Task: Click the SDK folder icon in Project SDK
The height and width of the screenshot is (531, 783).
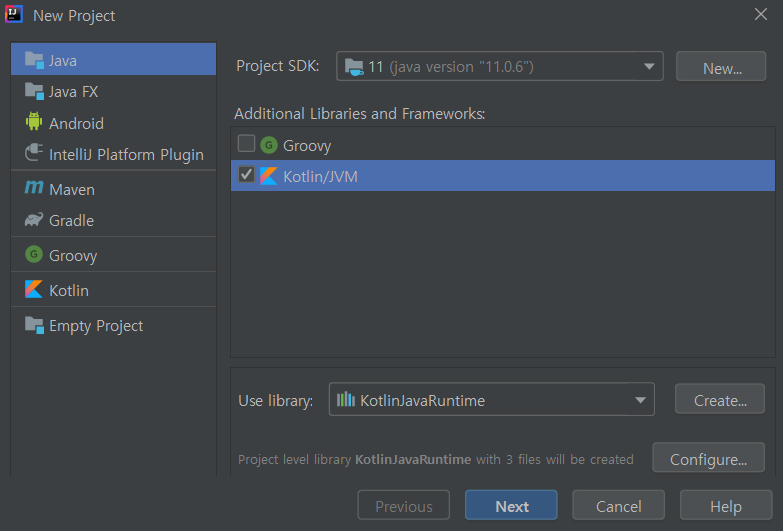Action: [354, 66]
